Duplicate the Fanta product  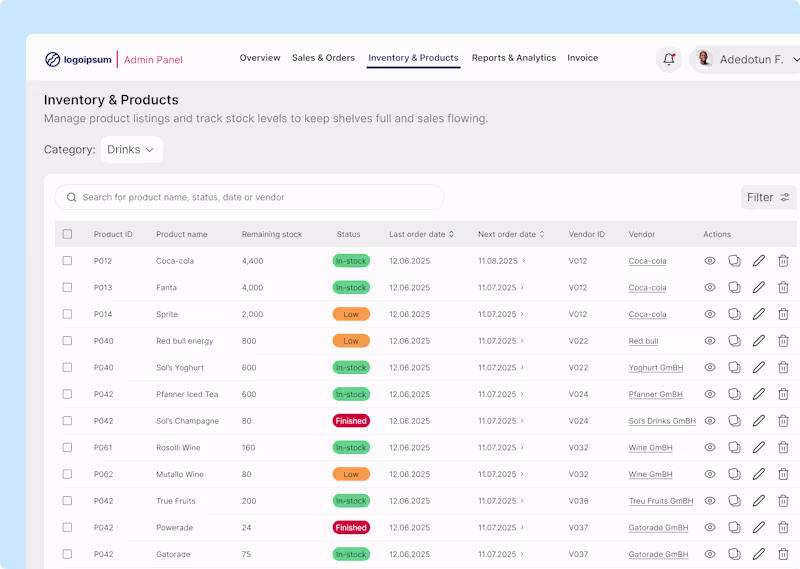(x=734, y=287)
